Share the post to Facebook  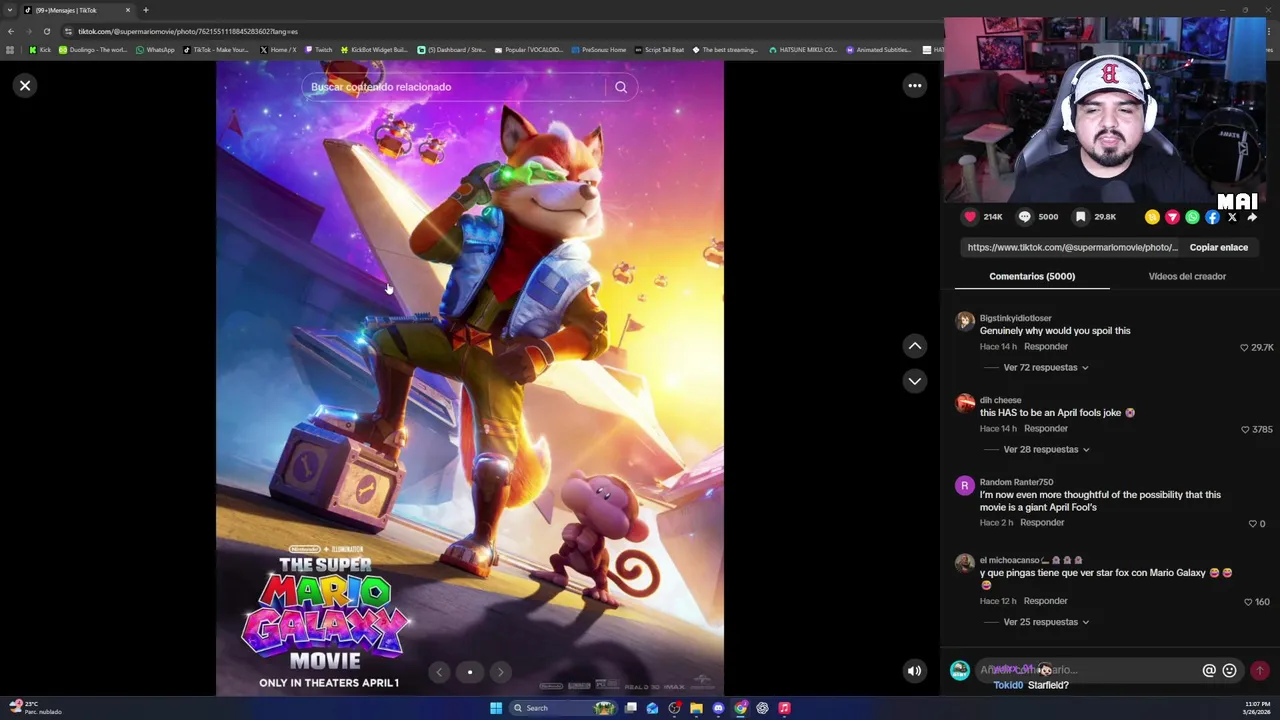pos(1212,217)
